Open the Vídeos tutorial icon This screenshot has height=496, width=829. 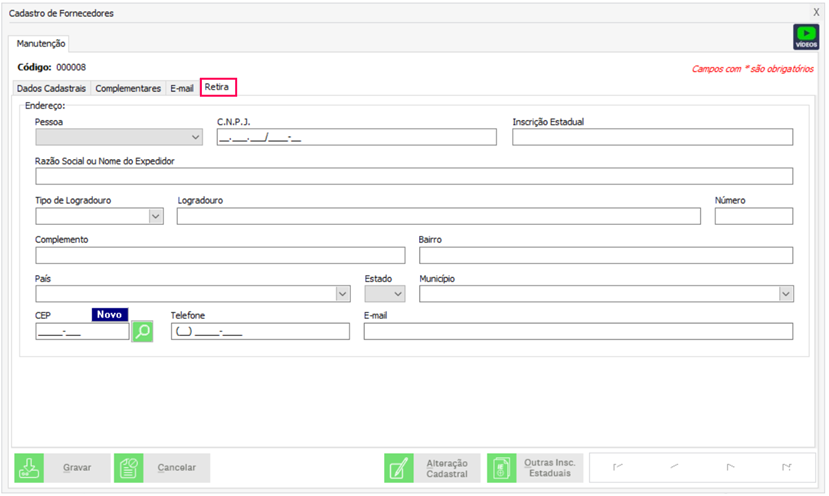[806, 37]
